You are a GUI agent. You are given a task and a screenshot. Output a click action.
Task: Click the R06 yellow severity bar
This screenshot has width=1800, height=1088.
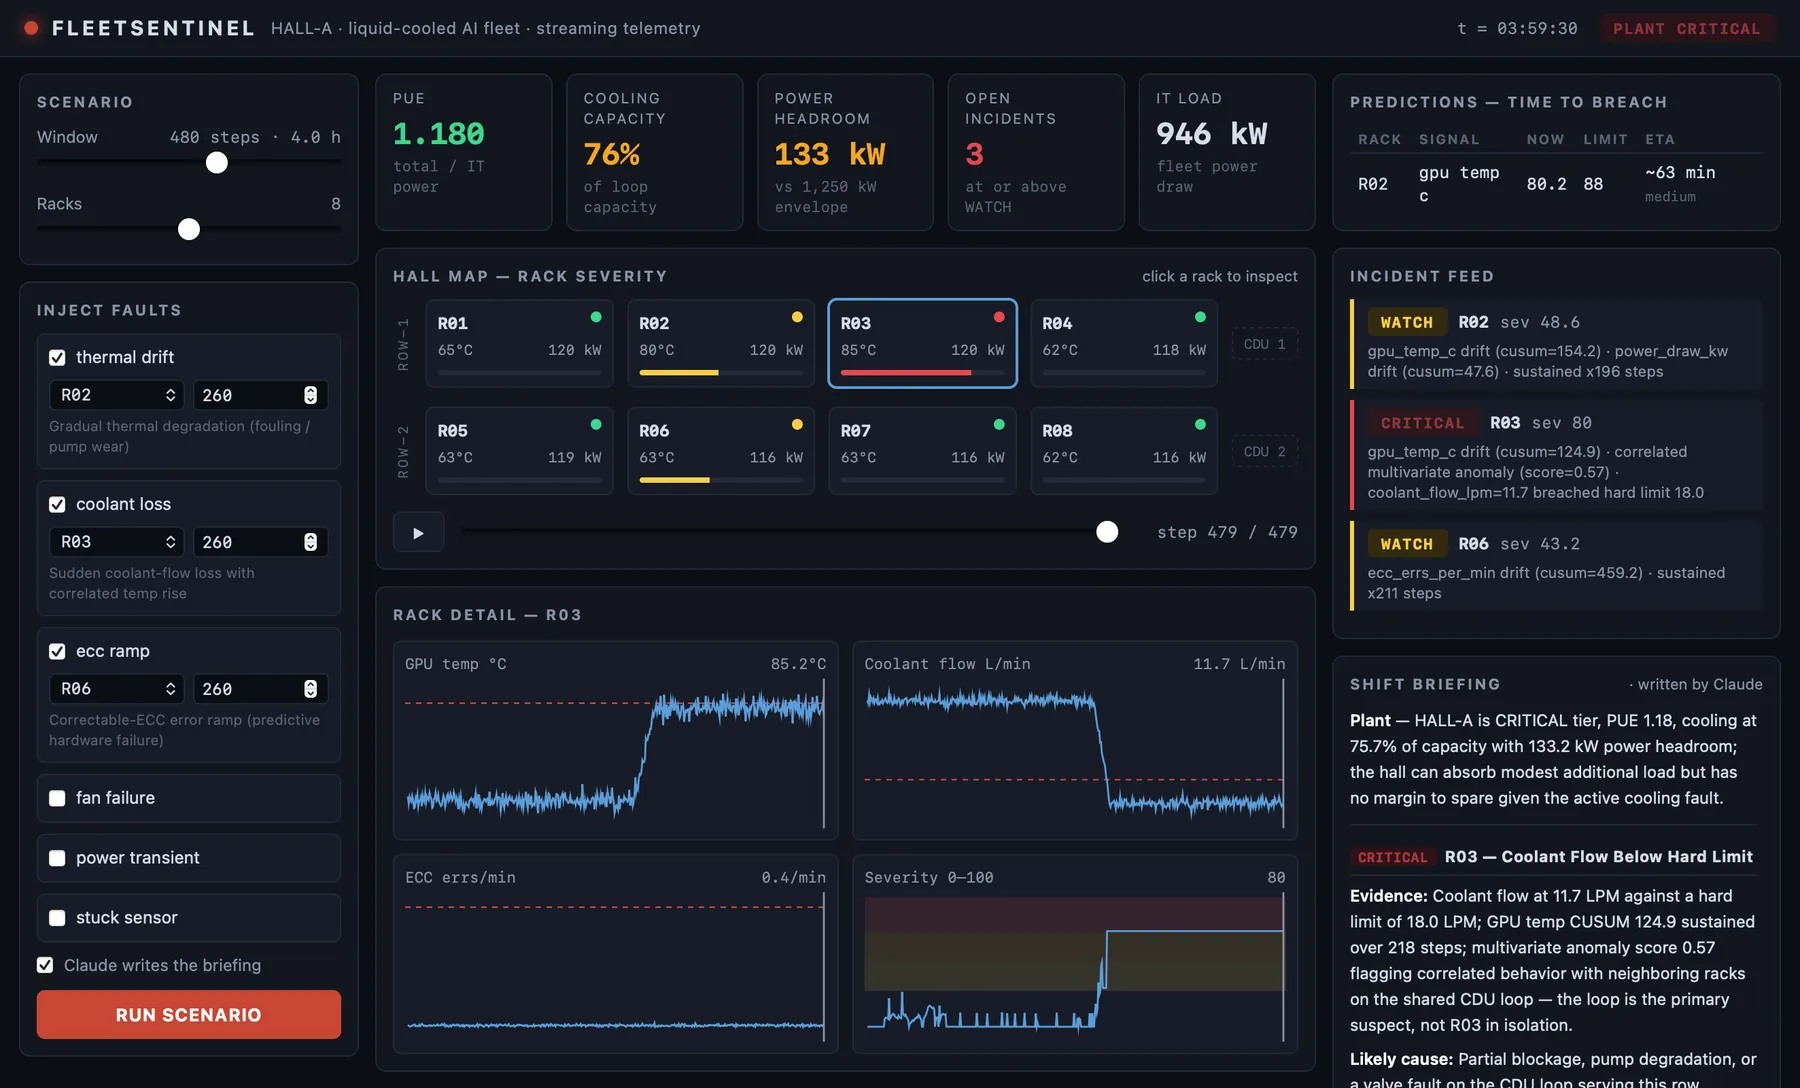point(675,480)
